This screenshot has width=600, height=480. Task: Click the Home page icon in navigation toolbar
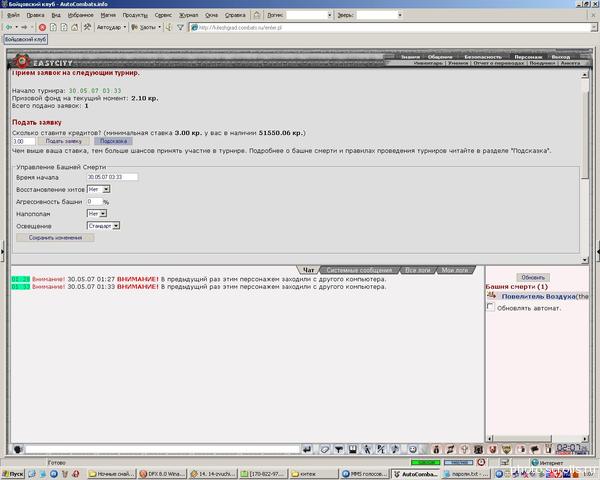point(75,27)
